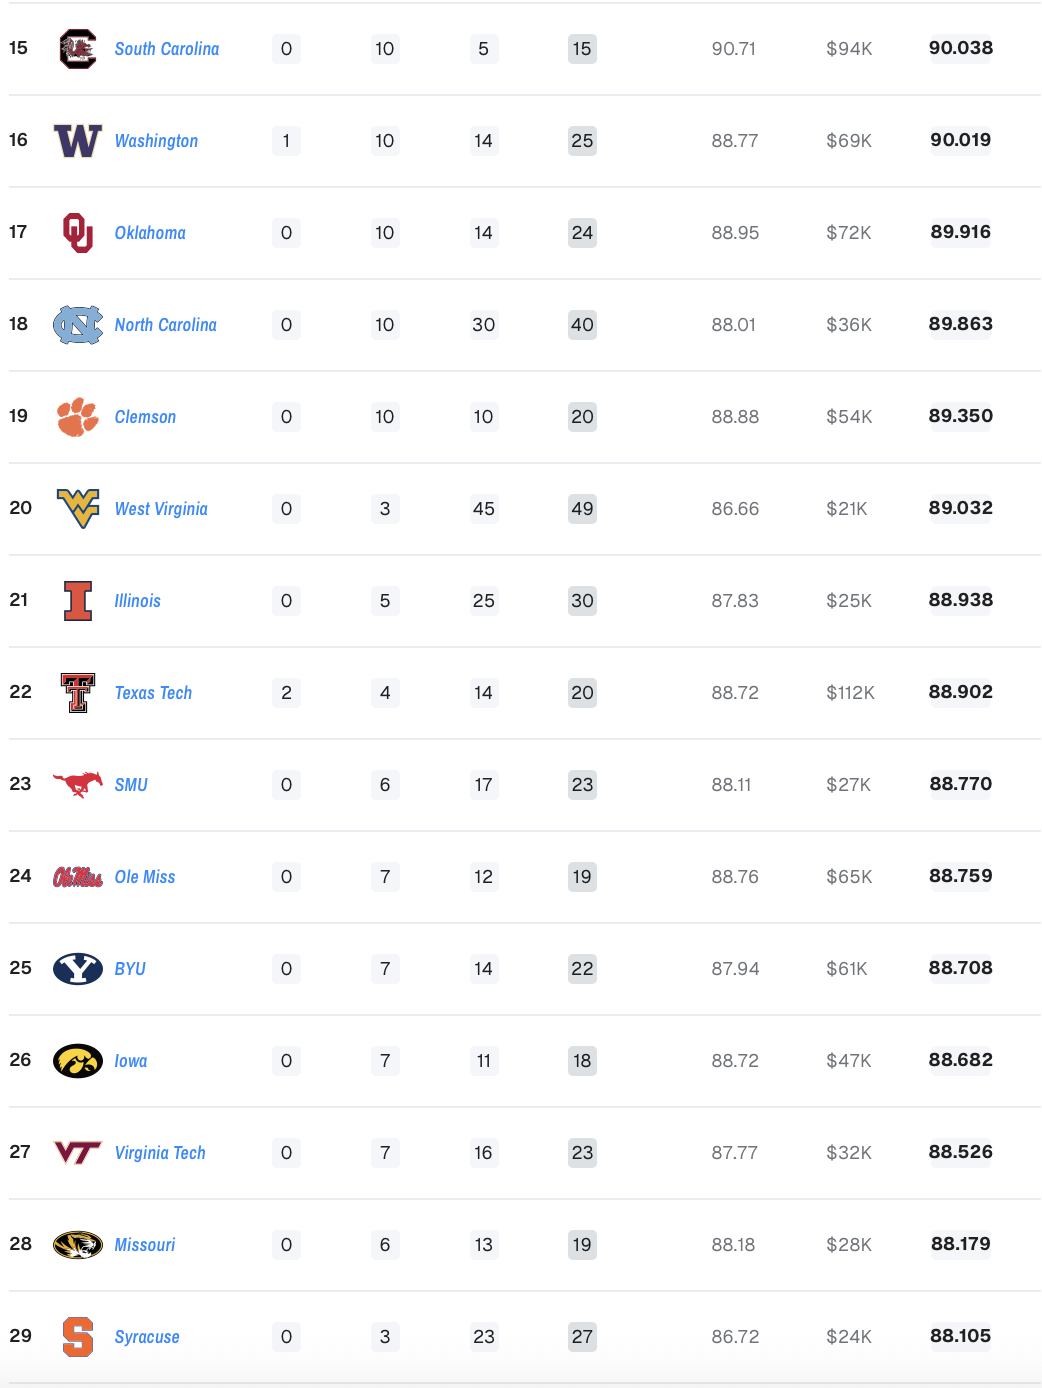1042x1388 pixels.
Task: Click the Oklahoma Sooners OU logo
Action: [x=78, y=233]
